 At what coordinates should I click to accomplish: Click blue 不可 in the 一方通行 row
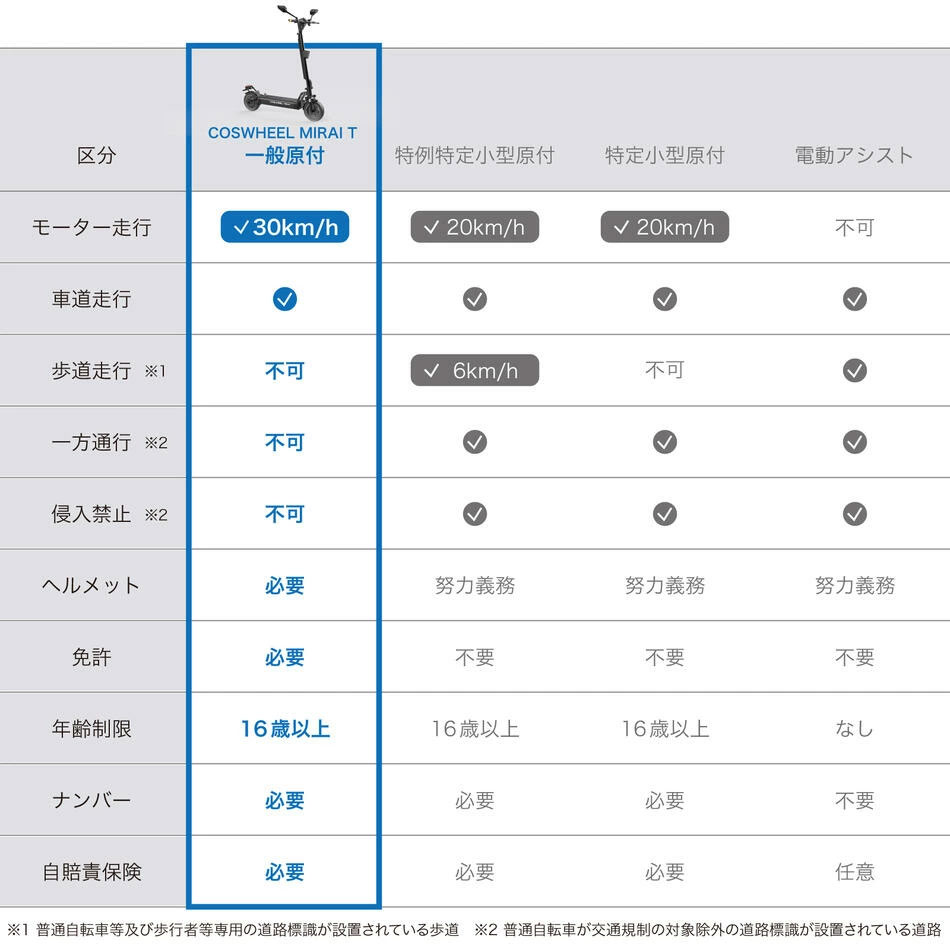285,442
